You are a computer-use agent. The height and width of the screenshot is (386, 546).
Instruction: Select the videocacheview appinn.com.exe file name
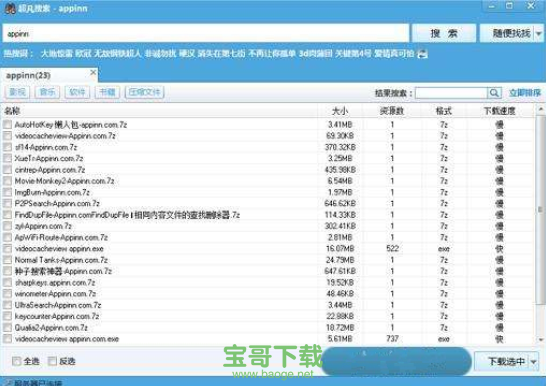pyautogui.click(x=67, y=339)
